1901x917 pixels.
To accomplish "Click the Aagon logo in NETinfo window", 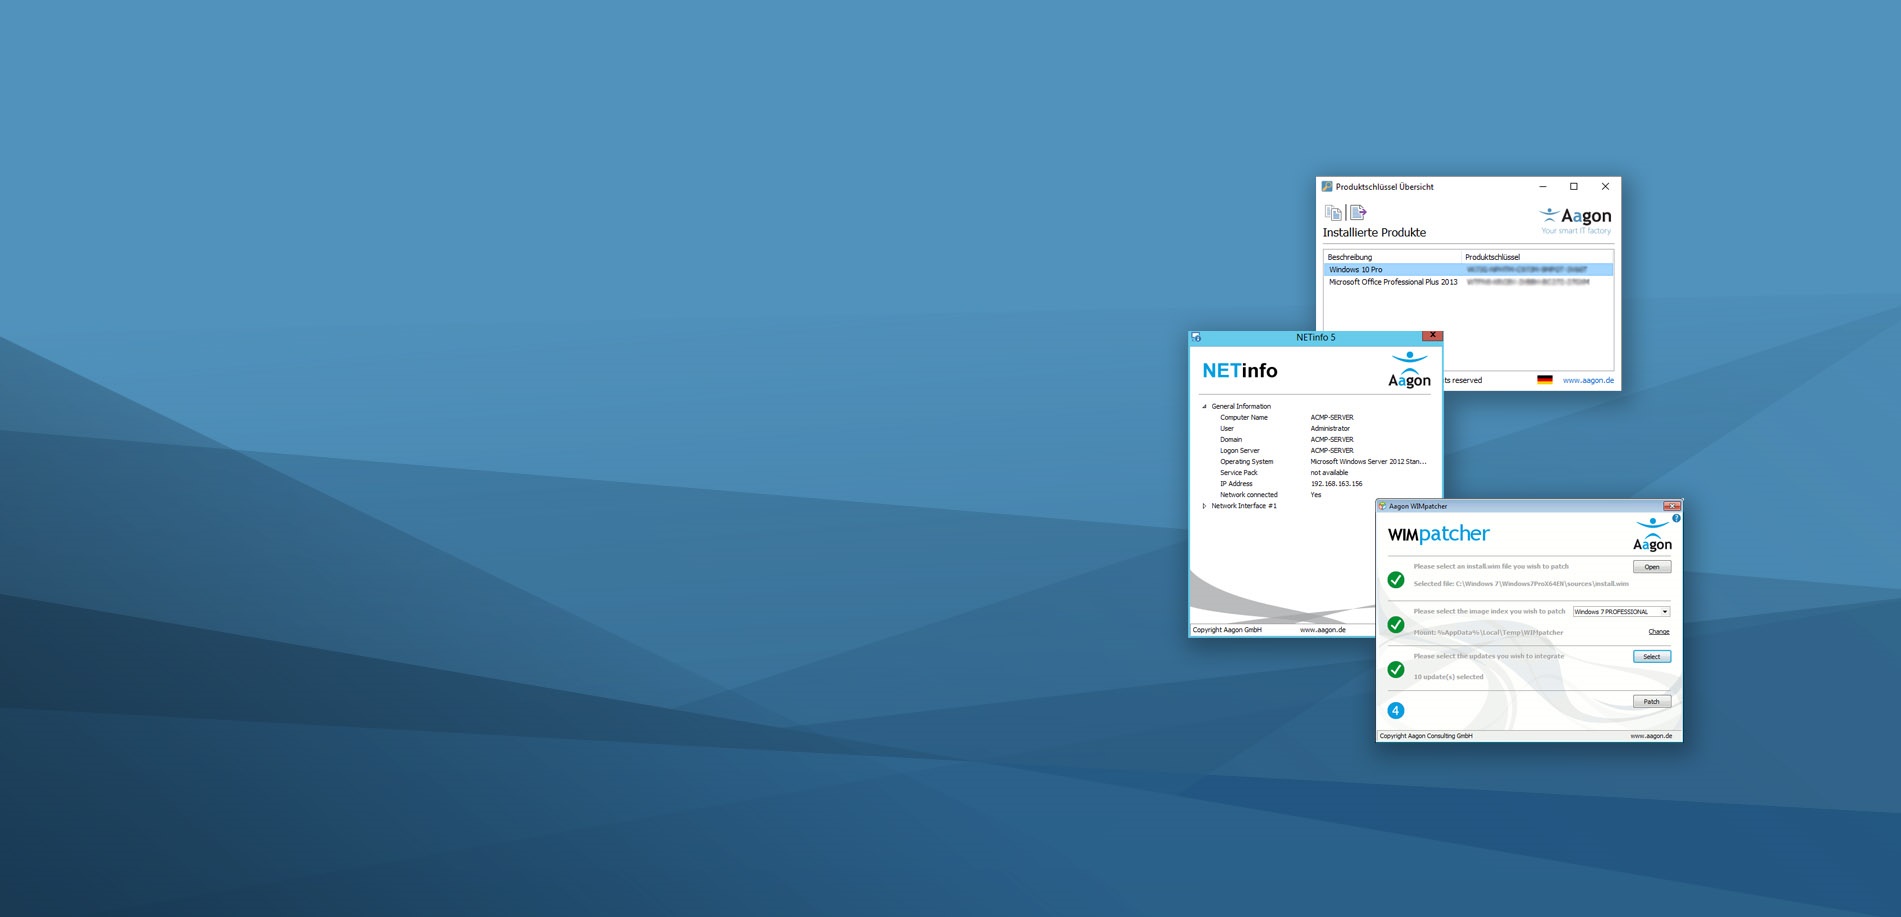I will tap(1409, 369).
